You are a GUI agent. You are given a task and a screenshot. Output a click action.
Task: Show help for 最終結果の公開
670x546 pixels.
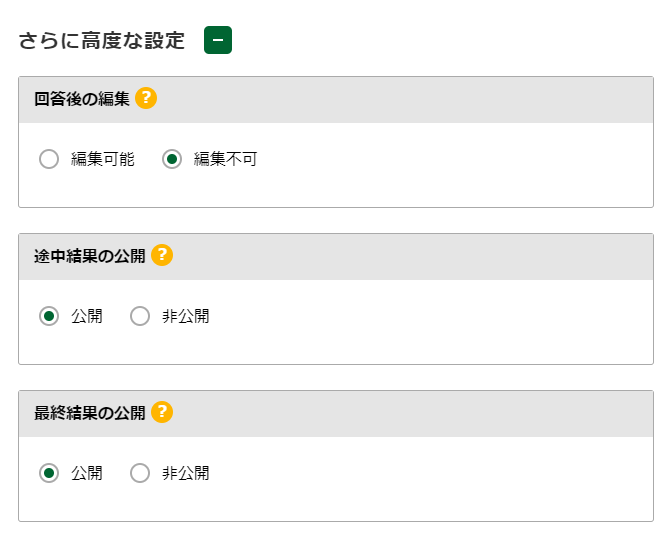click(x=162, y=412)
